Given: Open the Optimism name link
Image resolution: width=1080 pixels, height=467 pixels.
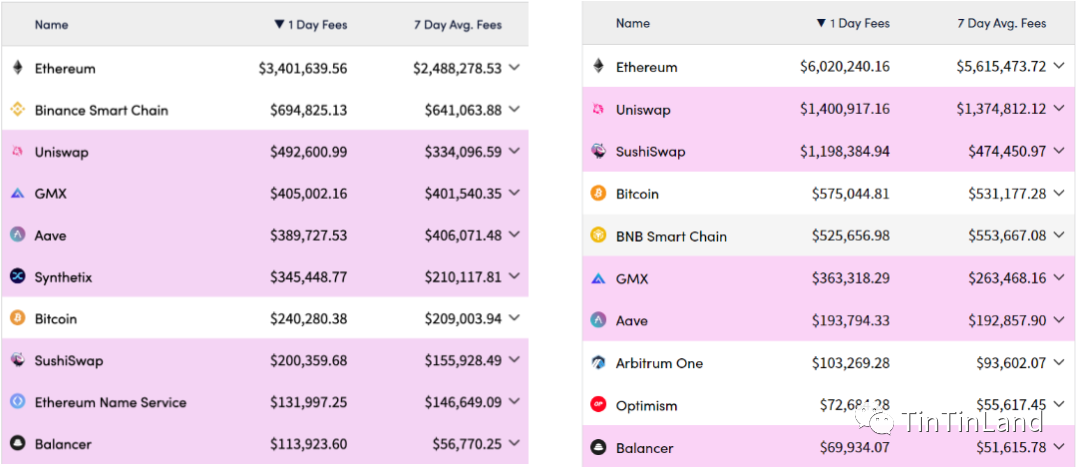Looking at the screenshot, I should tap(646, 406).
